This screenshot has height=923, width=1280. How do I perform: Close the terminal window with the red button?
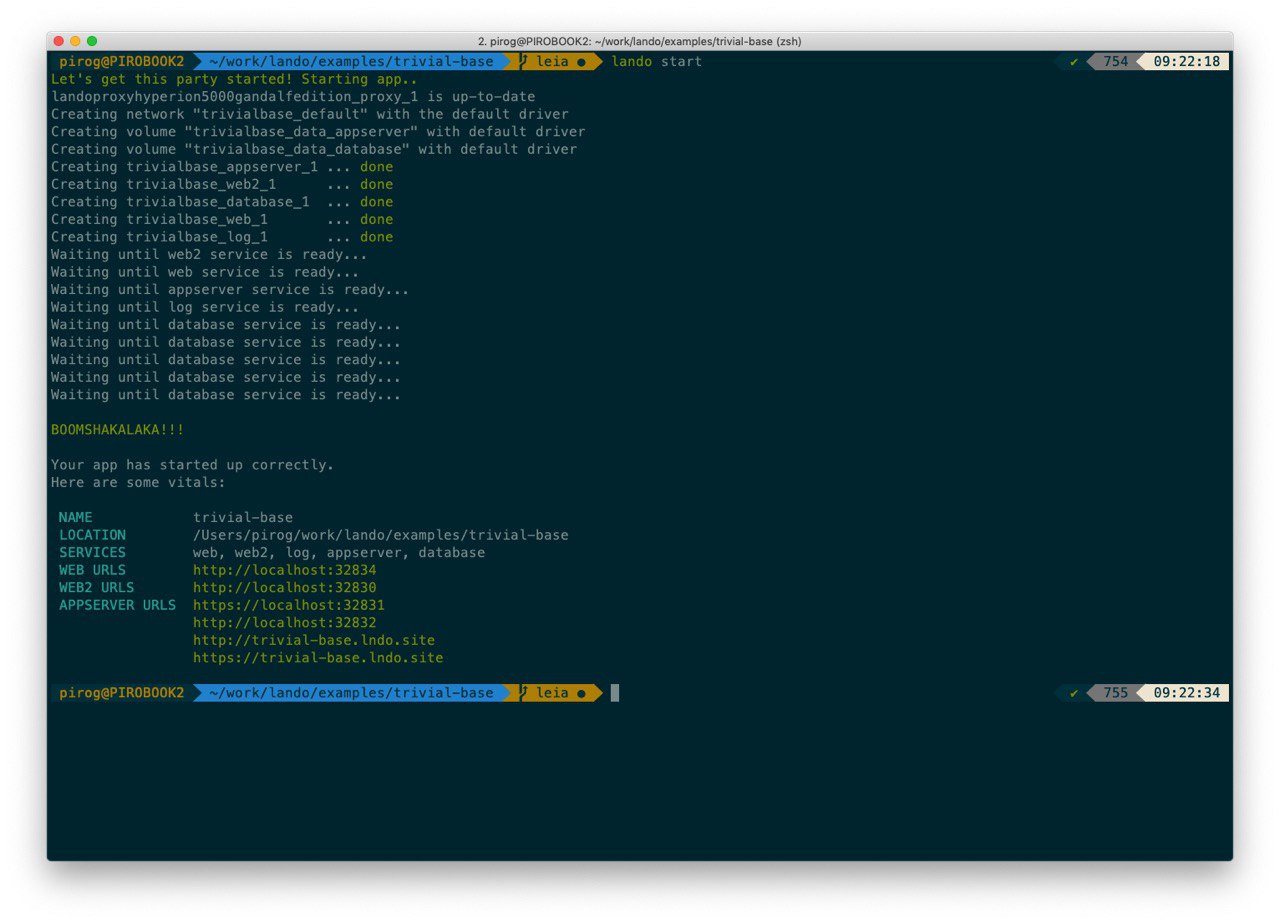point(58,41)
